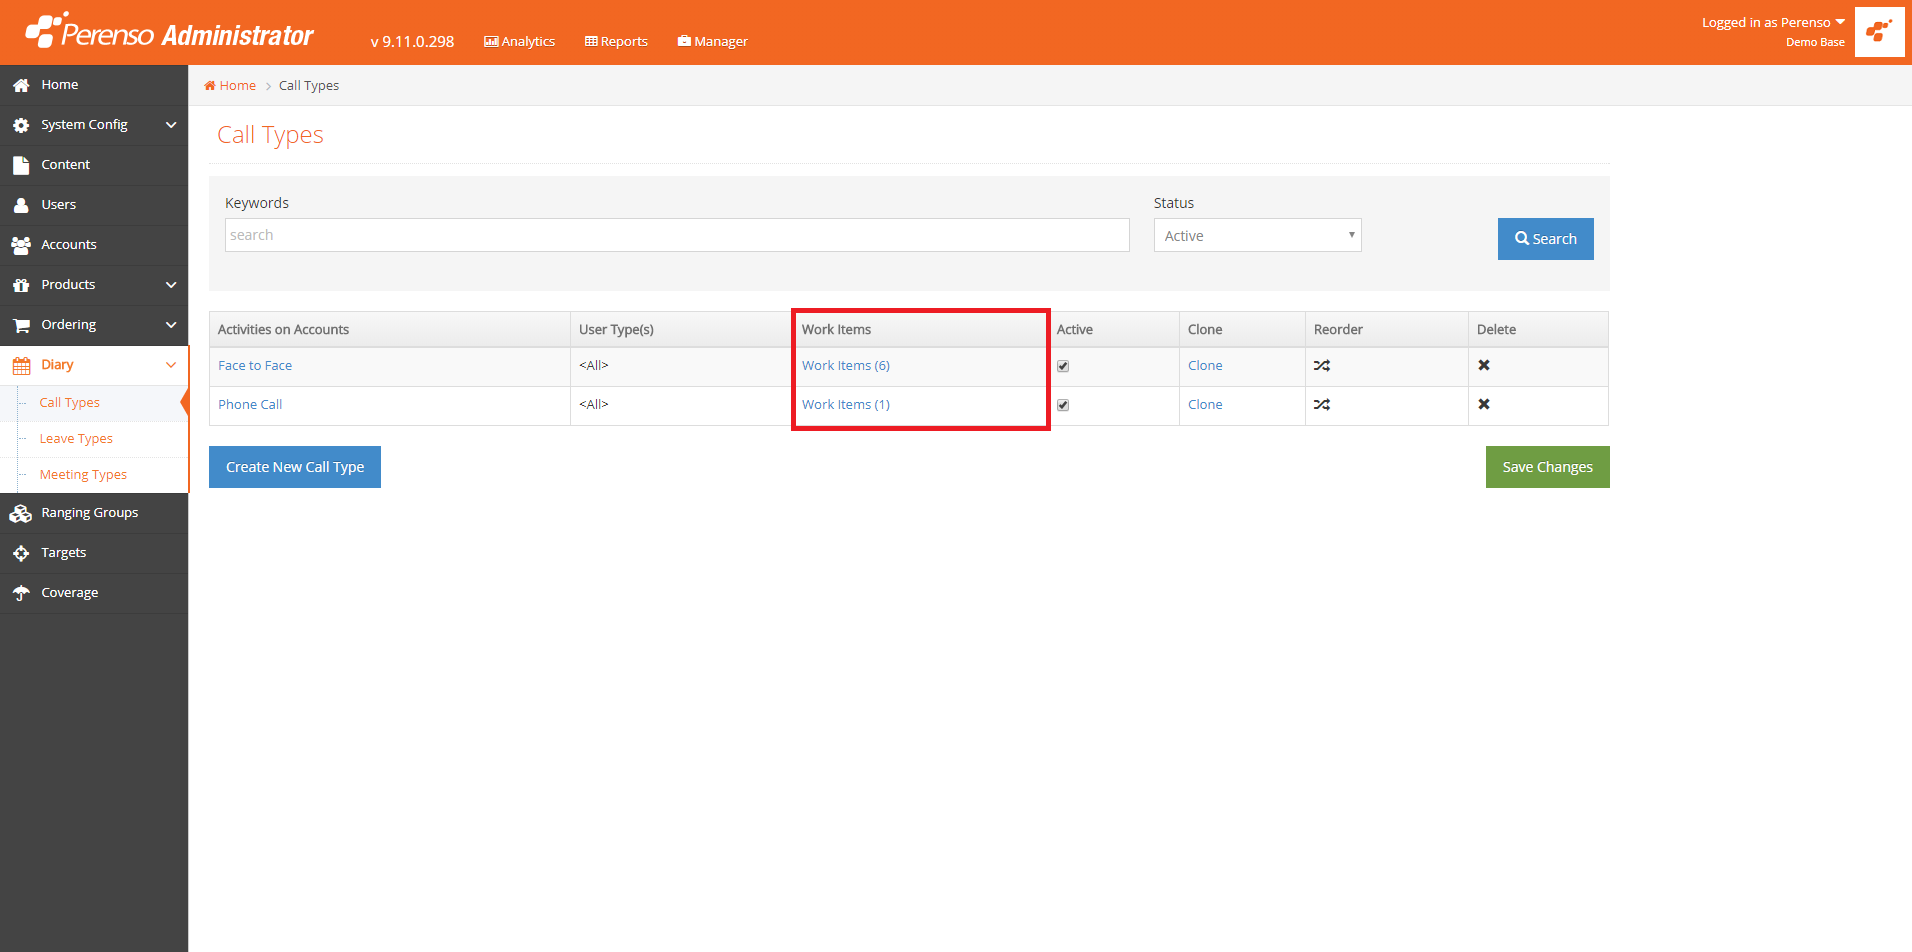This screenshot has height=952, width=1912.
Task: Open Work Items (1) link
Action: 846,405
